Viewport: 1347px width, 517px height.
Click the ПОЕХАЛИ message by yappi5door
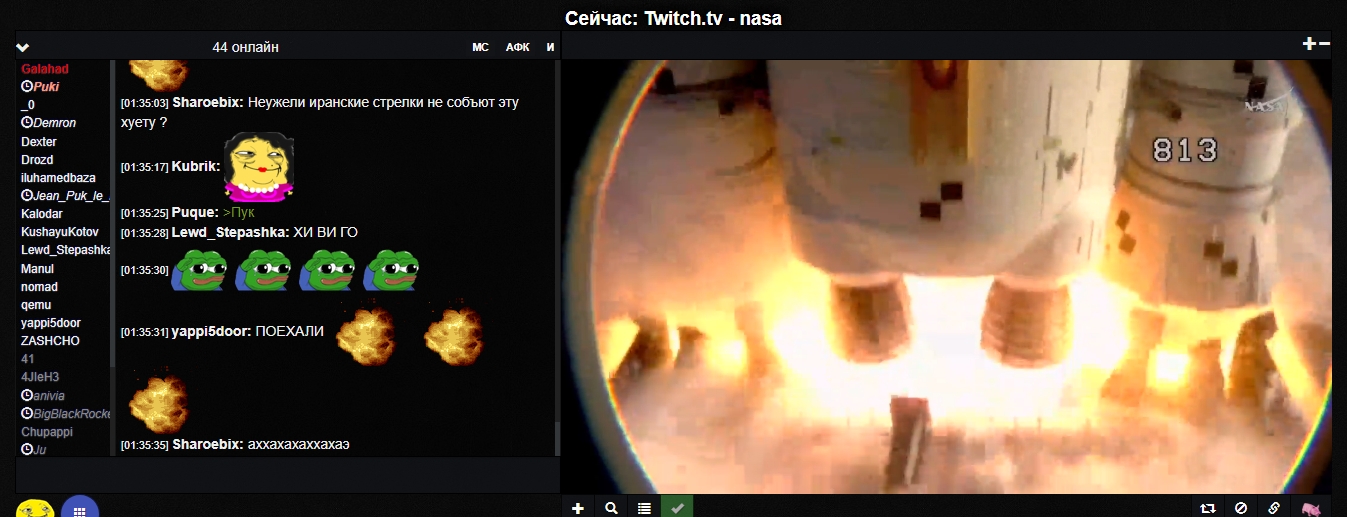[x=290, y=331]
